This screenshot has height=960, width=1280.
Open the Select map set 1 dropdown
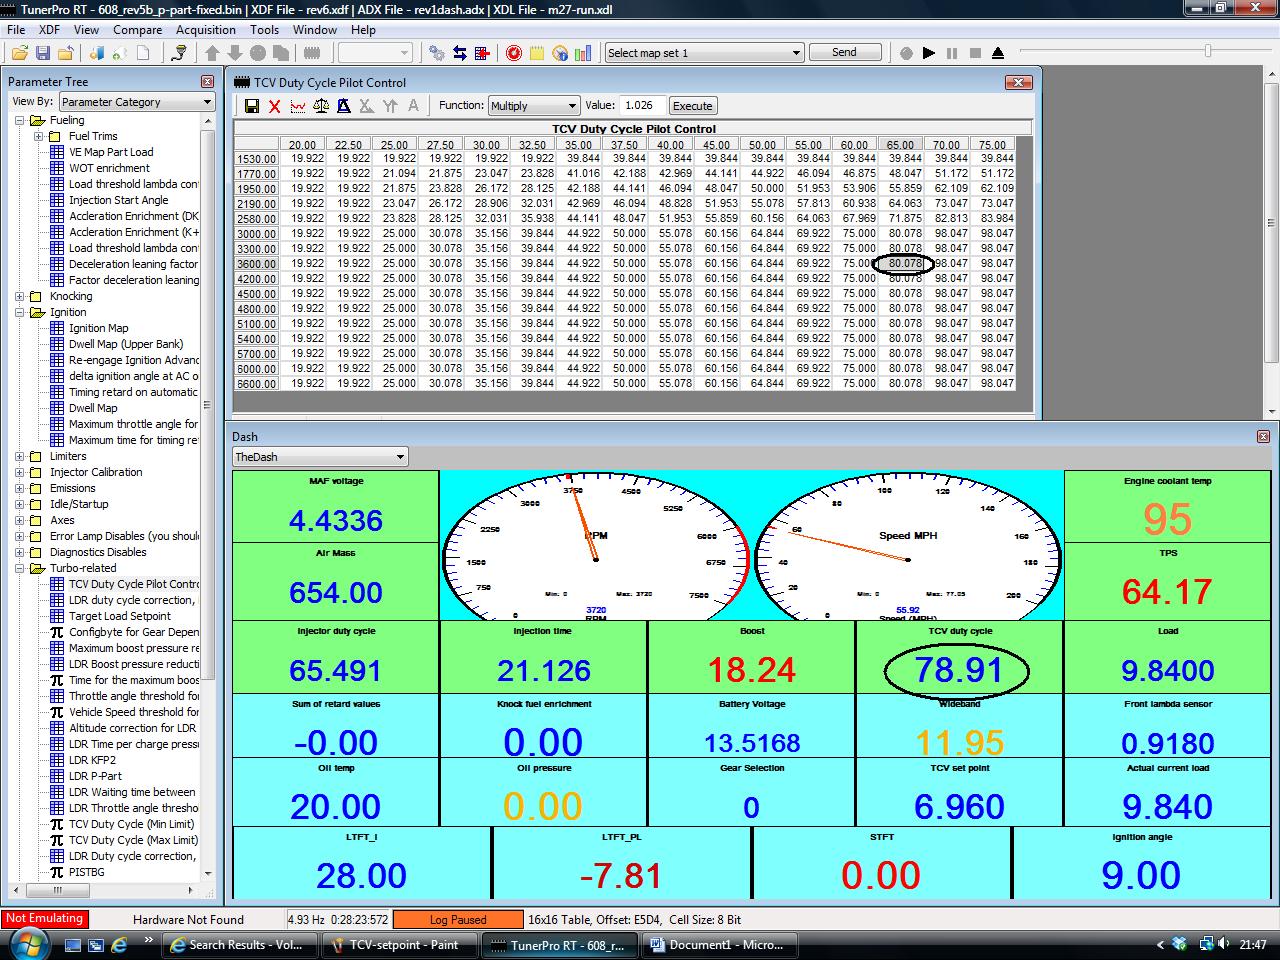pos(704,53)
